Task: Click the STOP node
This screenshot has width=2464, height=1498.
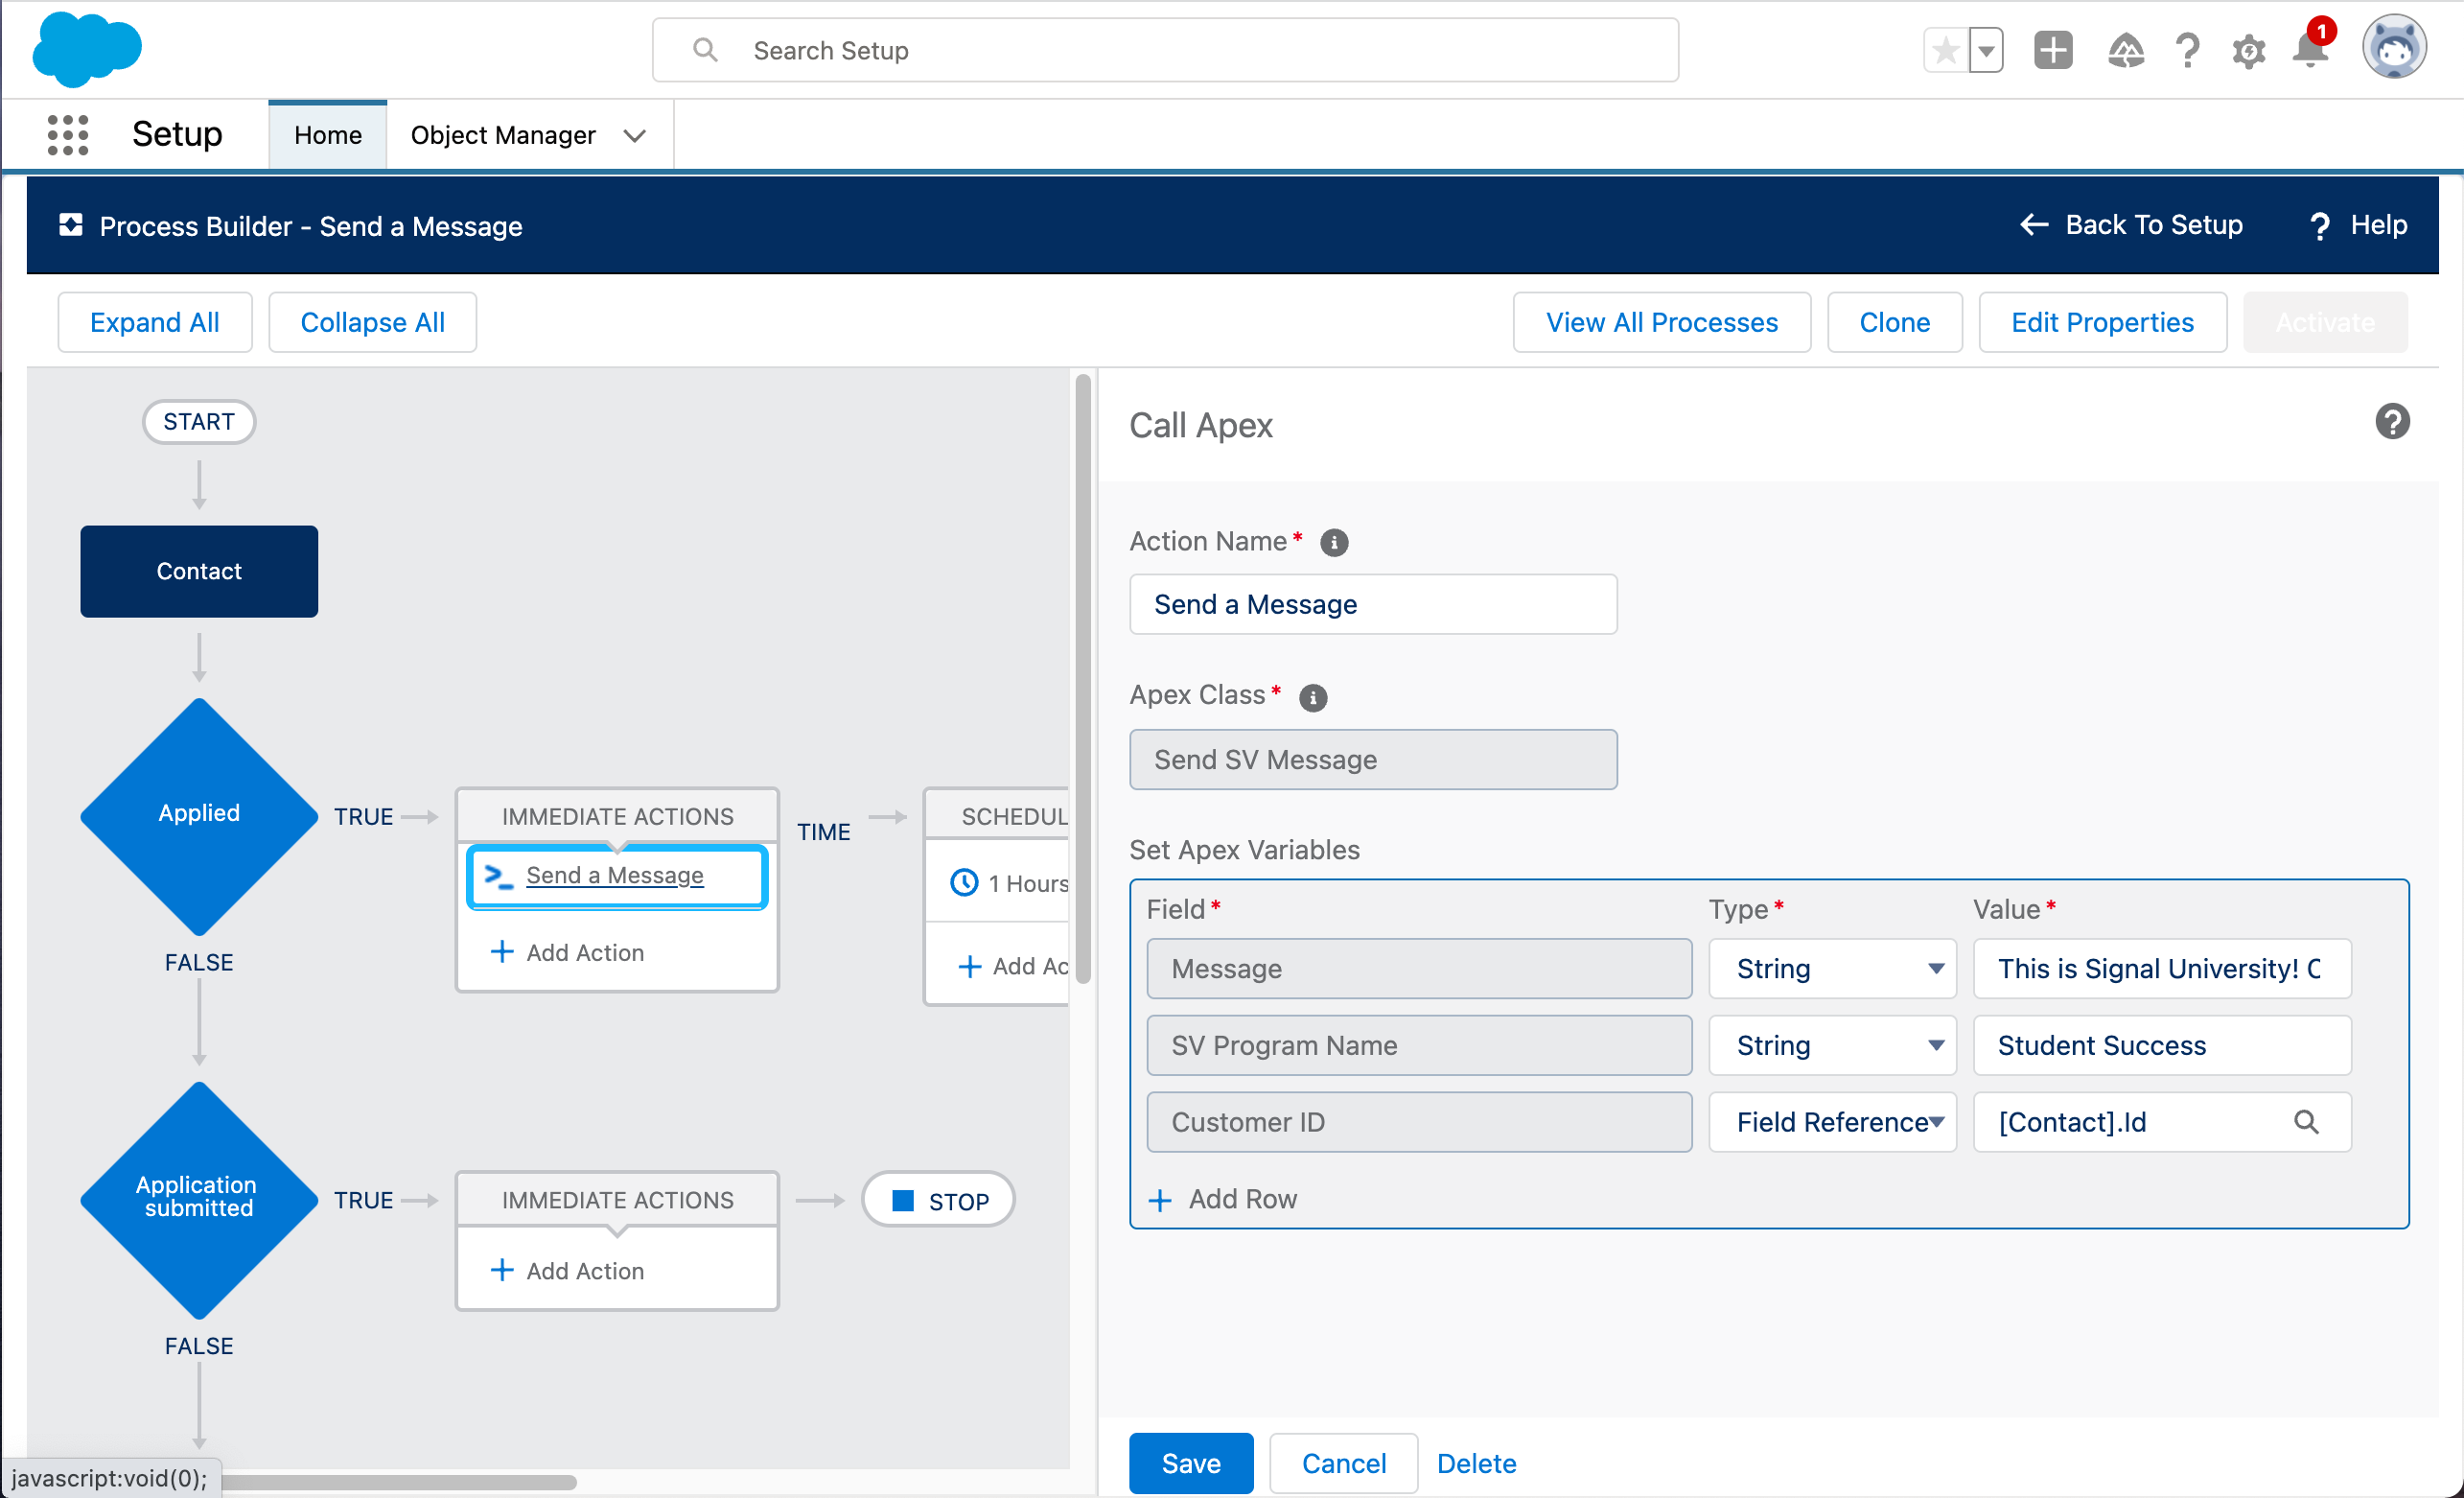Action: tap(938, 1200)
